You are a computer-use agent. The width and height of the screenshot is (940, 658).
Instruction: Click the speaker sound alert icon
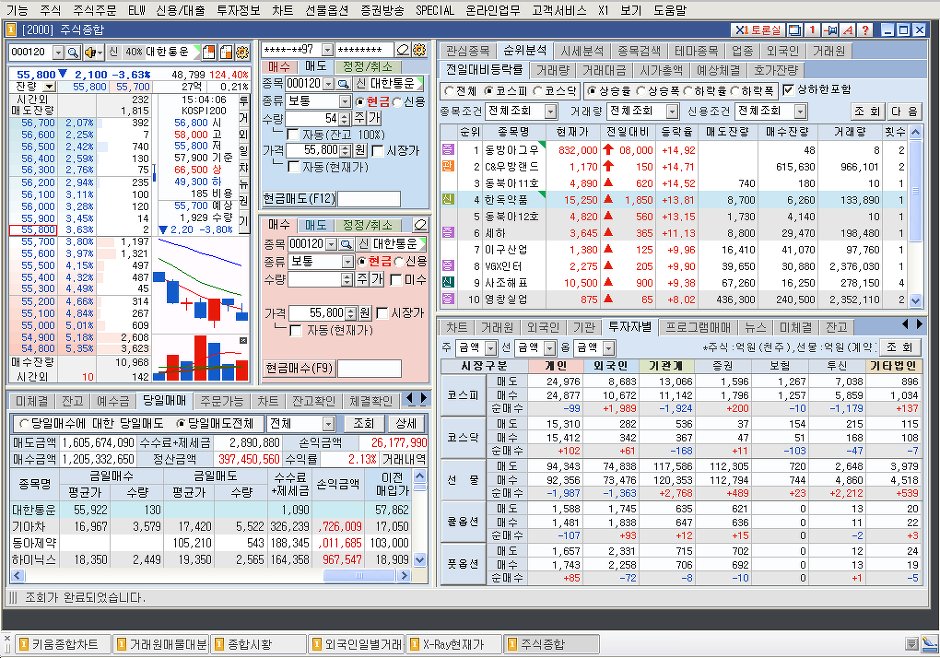click(93, 52)
